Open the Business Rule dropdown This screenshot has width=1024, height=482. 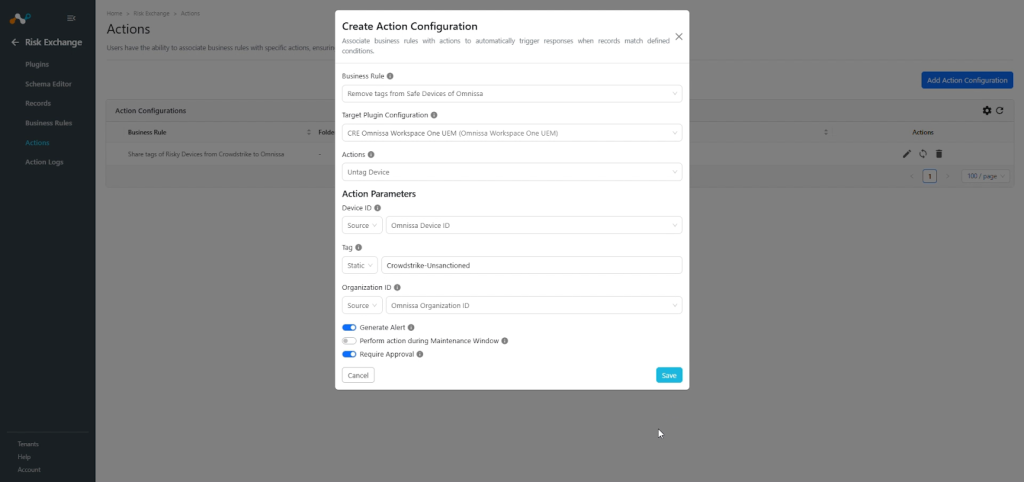coord(512,93)
